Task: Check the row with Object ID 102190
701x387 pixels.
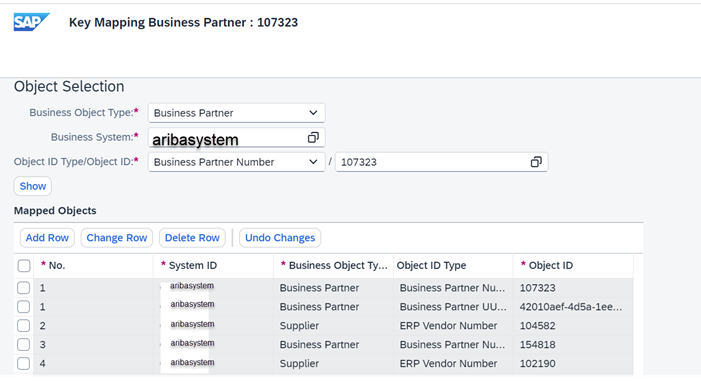Action: pos(23,364)
